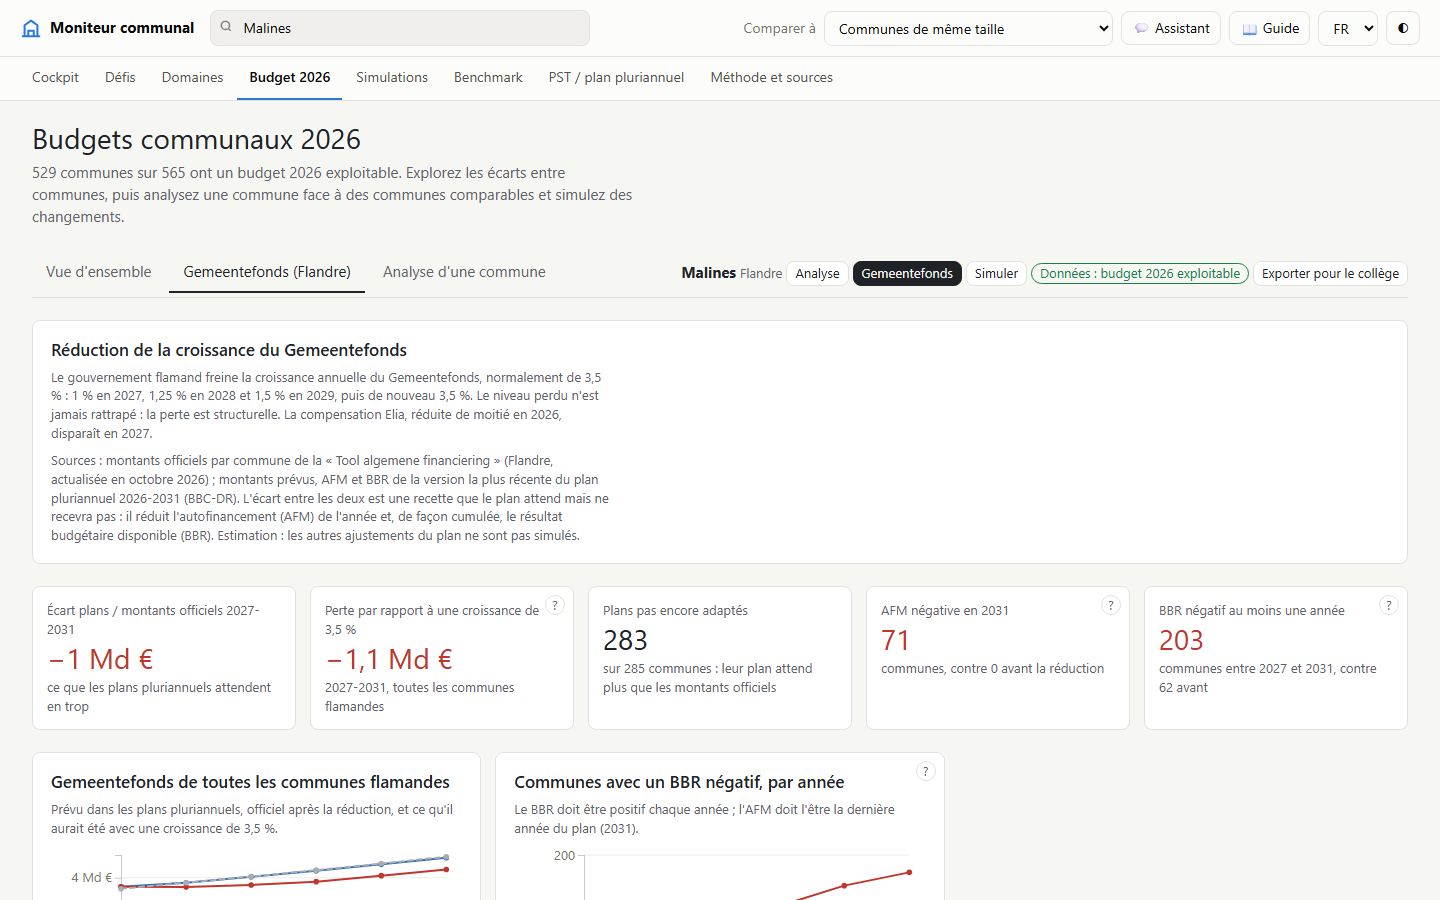Click the BBR négatif value 203
The height and width of the screenshot is (900, 1440).
(1181, 640)
